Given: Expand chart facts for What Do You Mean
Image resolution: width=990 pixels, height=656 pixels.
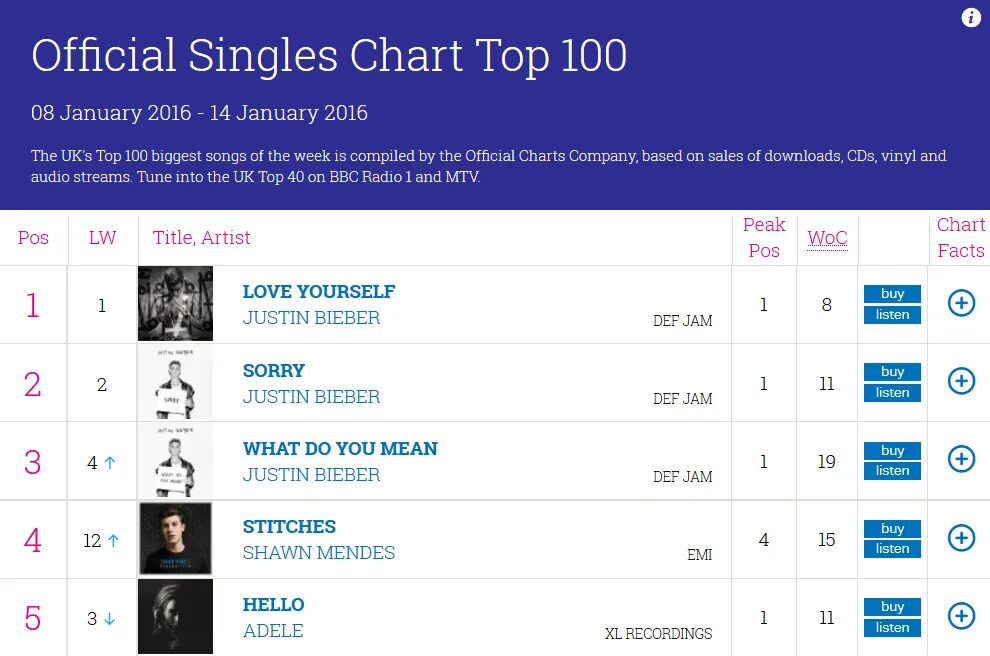Looking at the screenshot, I should (x=961, y=459).
